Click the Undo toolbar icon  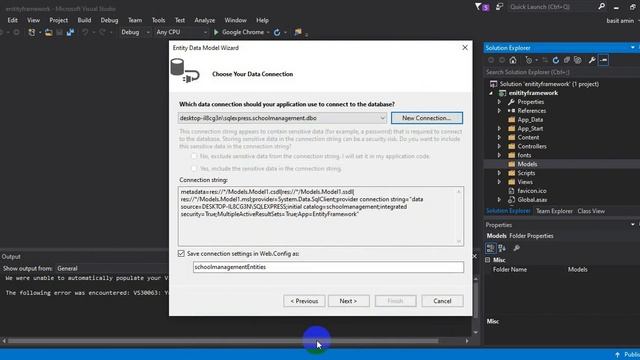coord(85,32)
